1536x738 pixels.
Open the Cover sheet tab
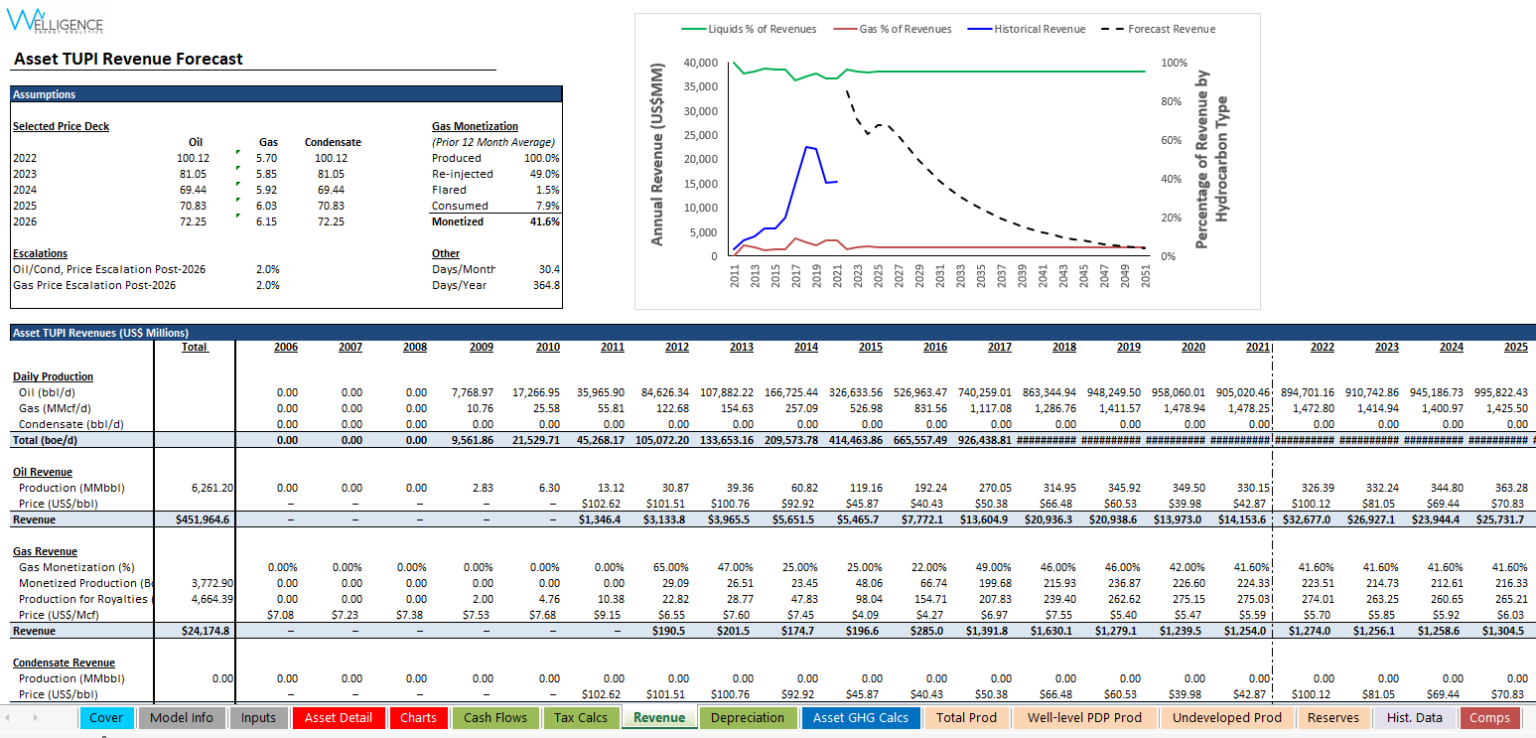click(106, 718)
